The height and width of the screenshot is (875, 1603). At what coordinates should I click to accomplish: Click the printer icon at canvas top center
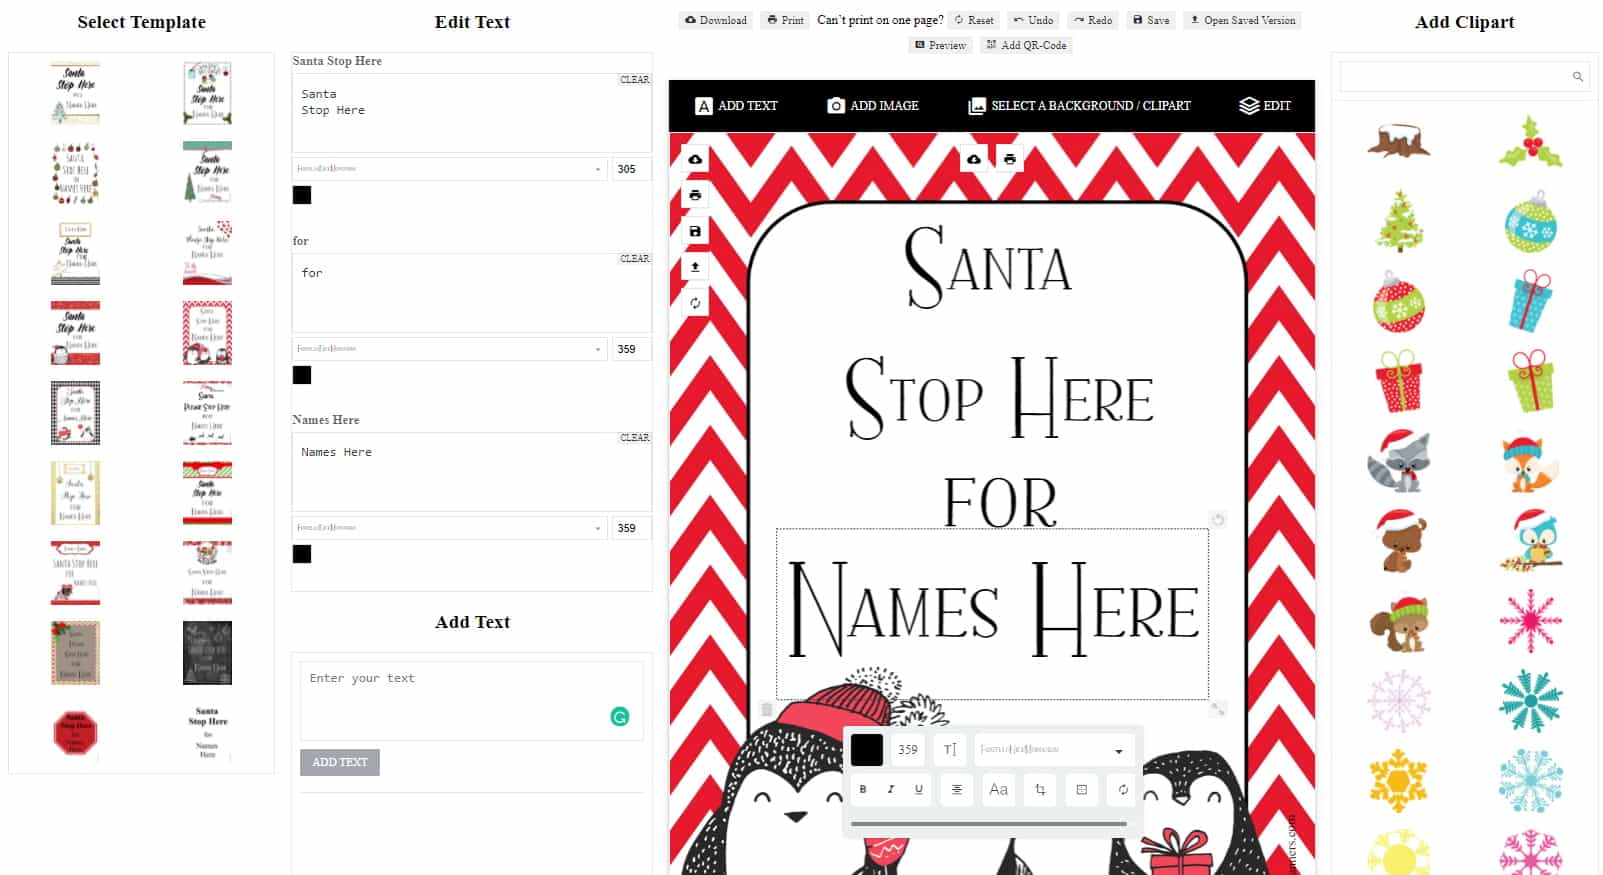[x=1010, y=159]
